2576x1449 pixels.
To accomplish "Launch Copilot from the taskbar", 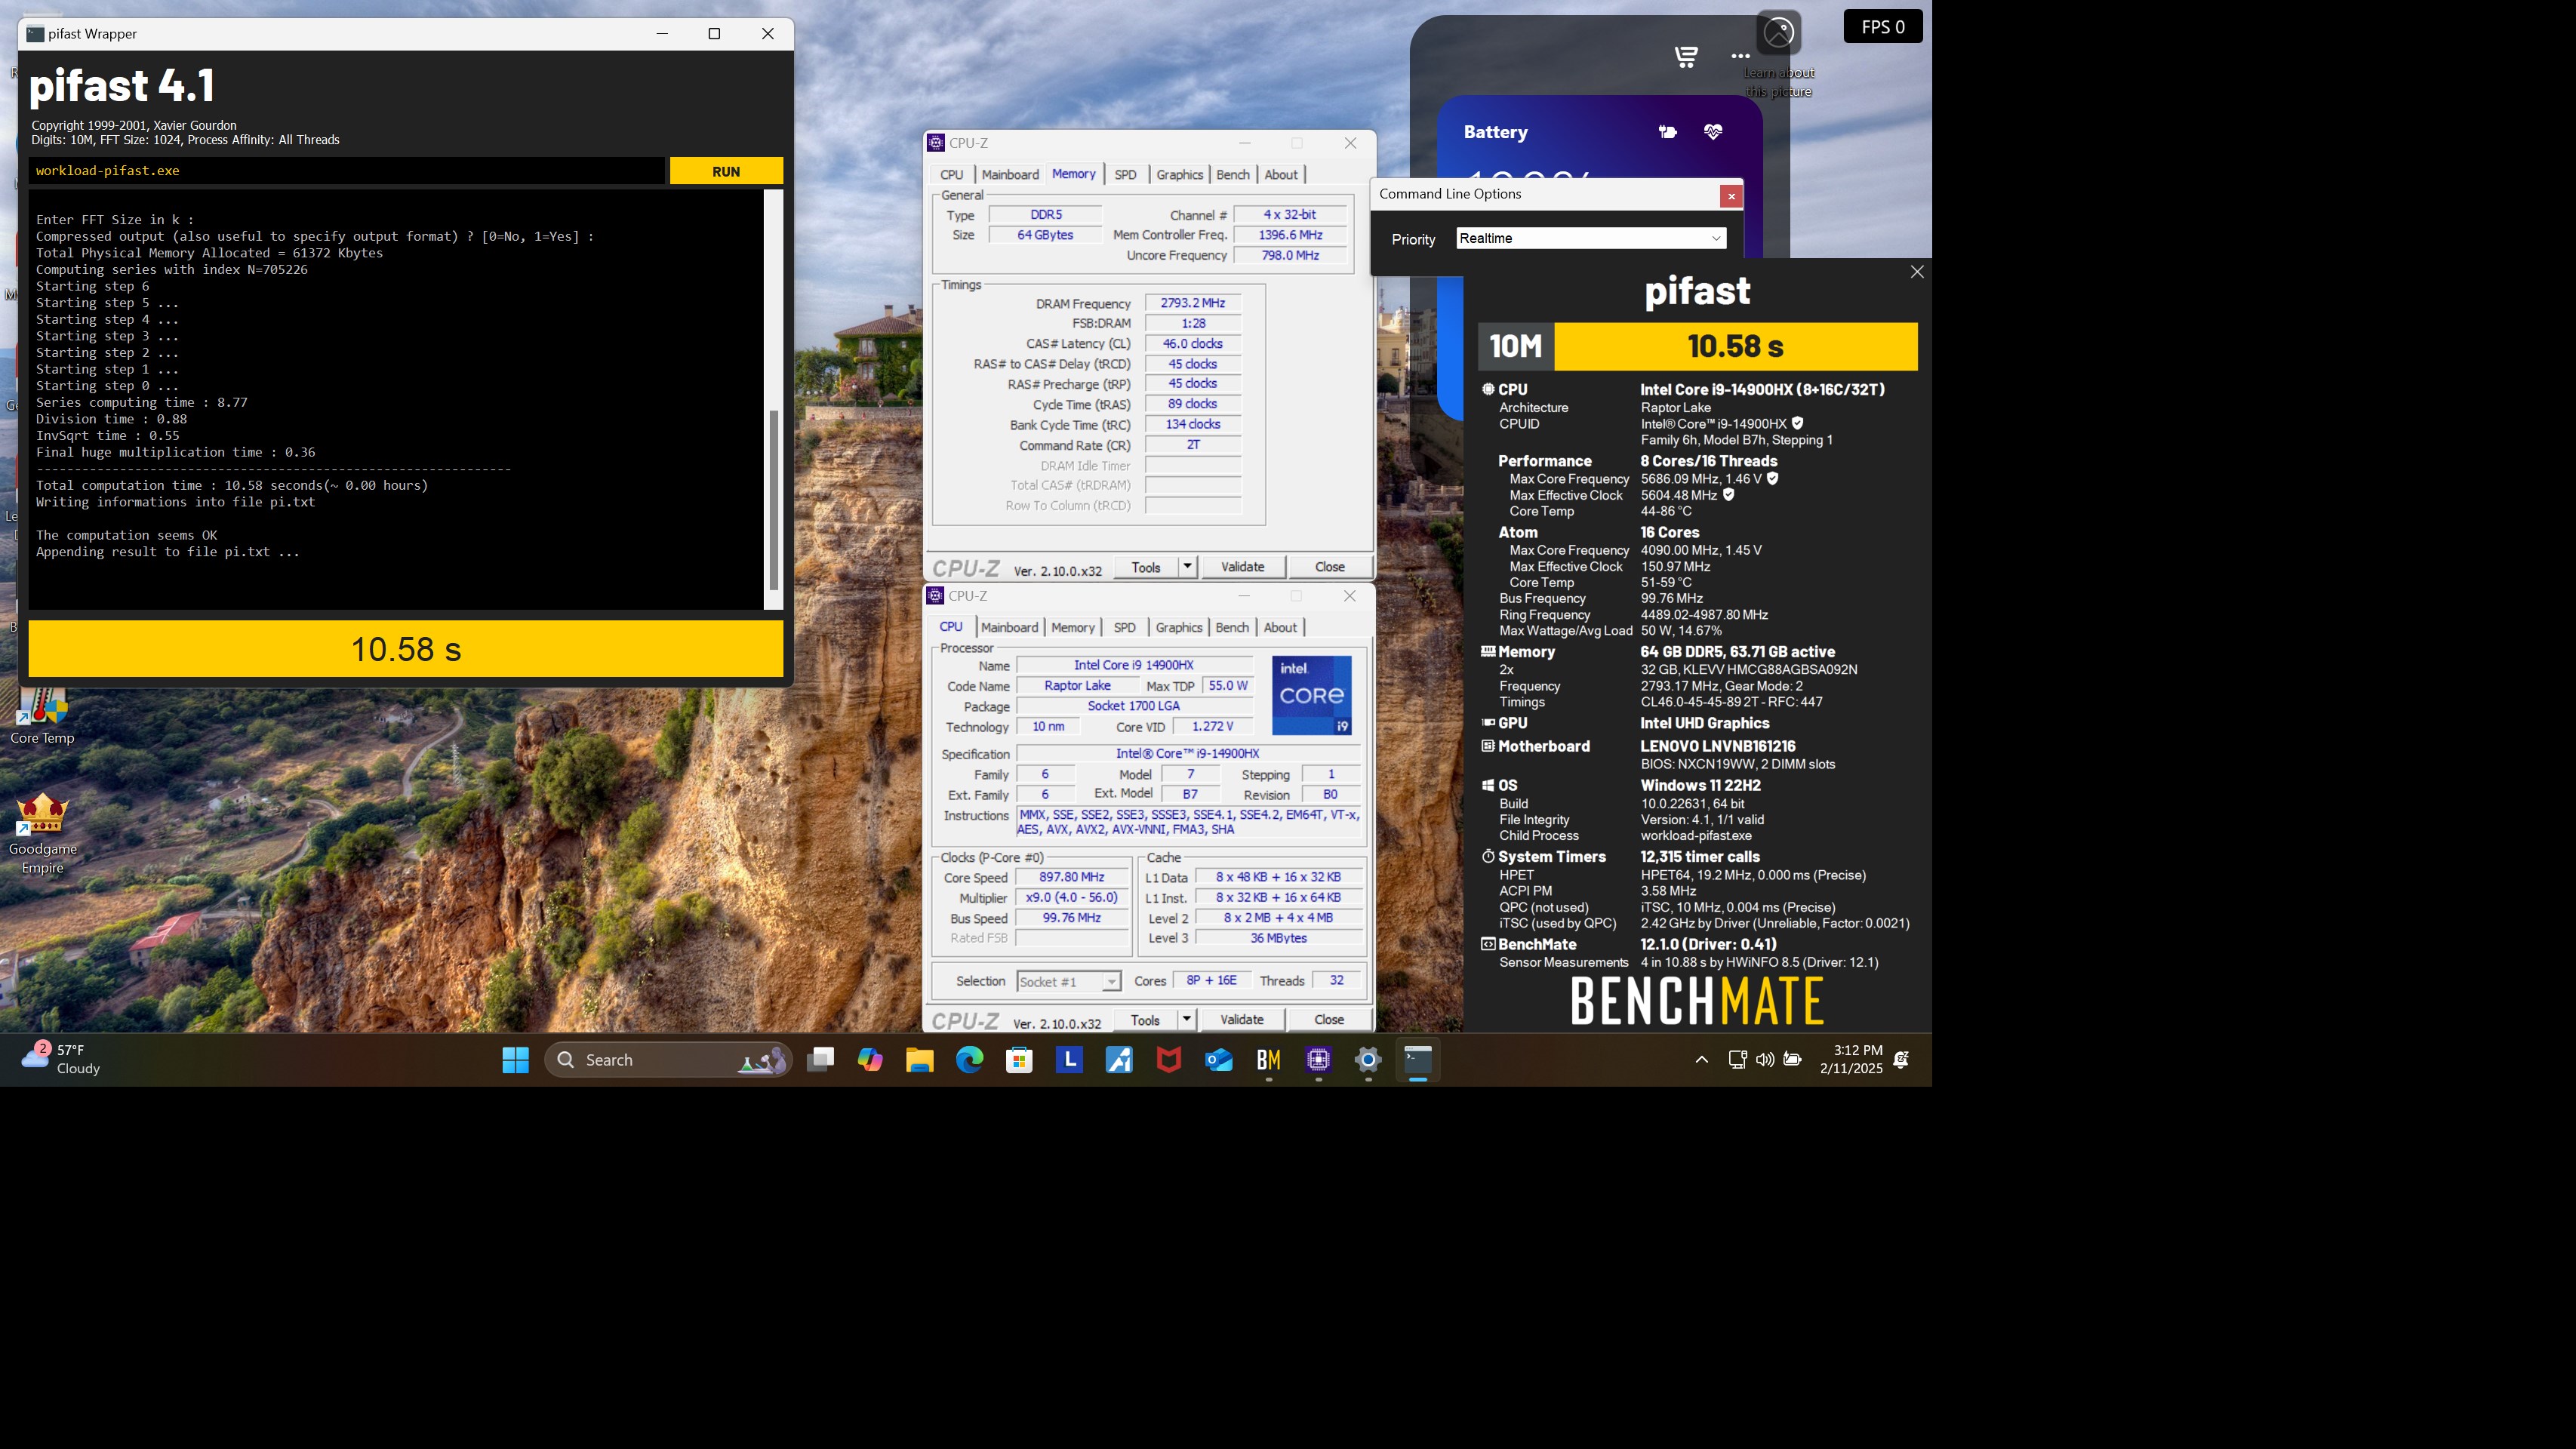I will coord(870,1060).
